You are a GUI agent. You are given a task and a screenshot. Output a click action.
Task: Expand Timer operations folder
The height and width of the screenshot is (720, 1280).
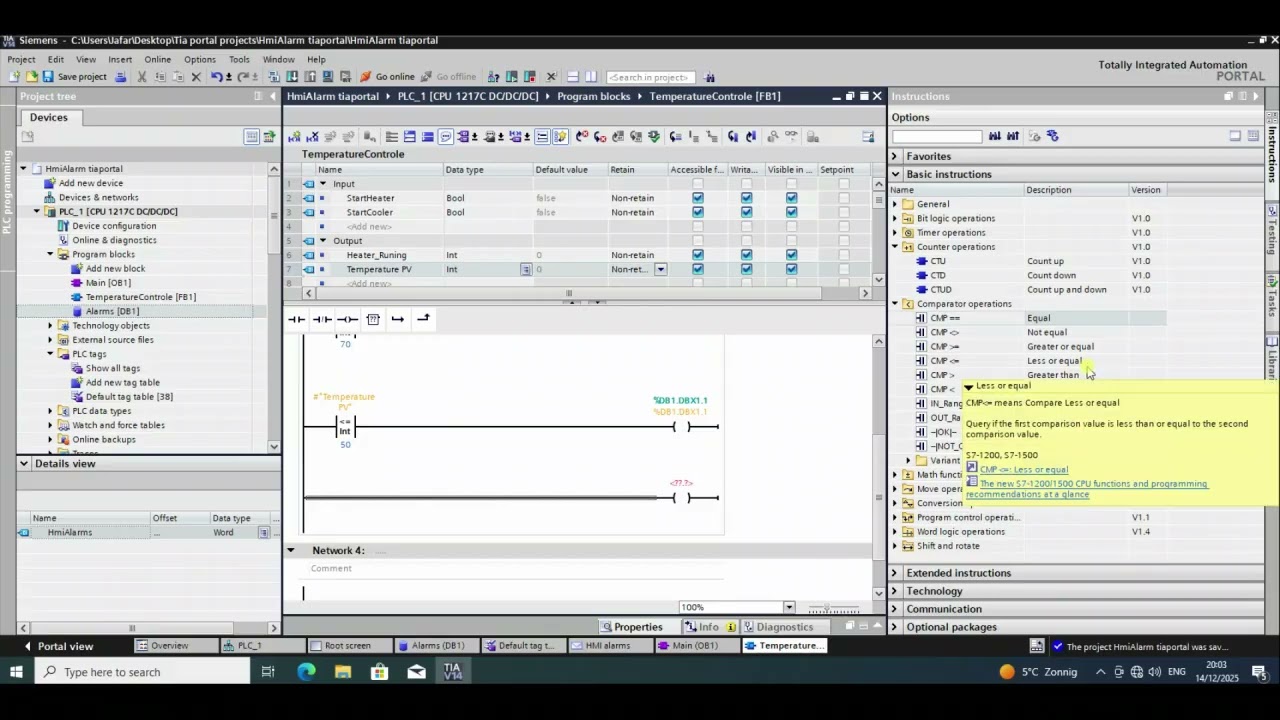(895, 232)
